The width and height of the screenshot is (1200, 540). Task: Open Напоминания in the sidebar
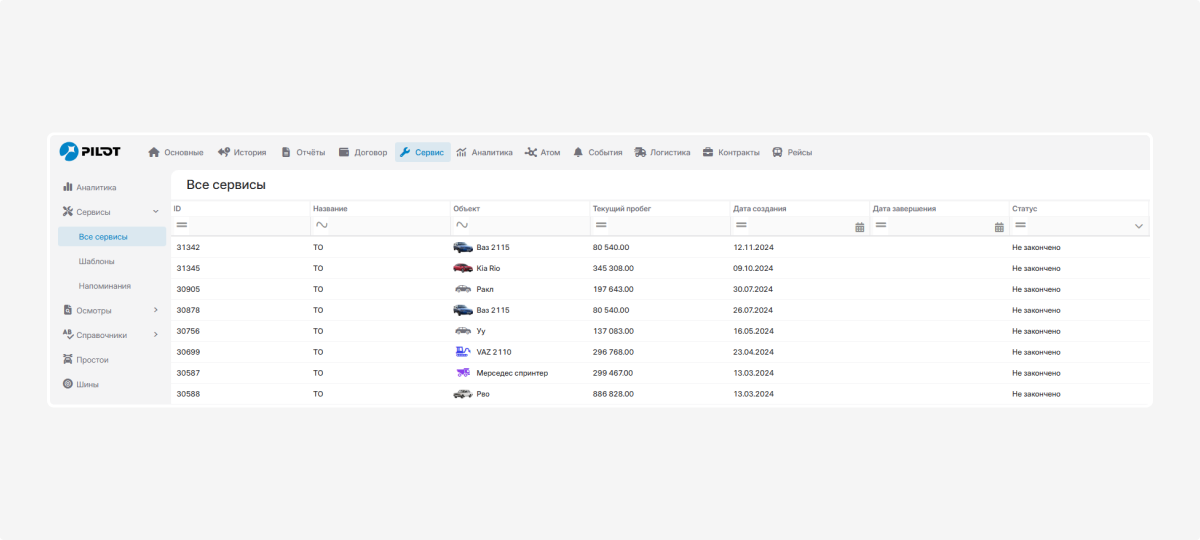(104, 286)
